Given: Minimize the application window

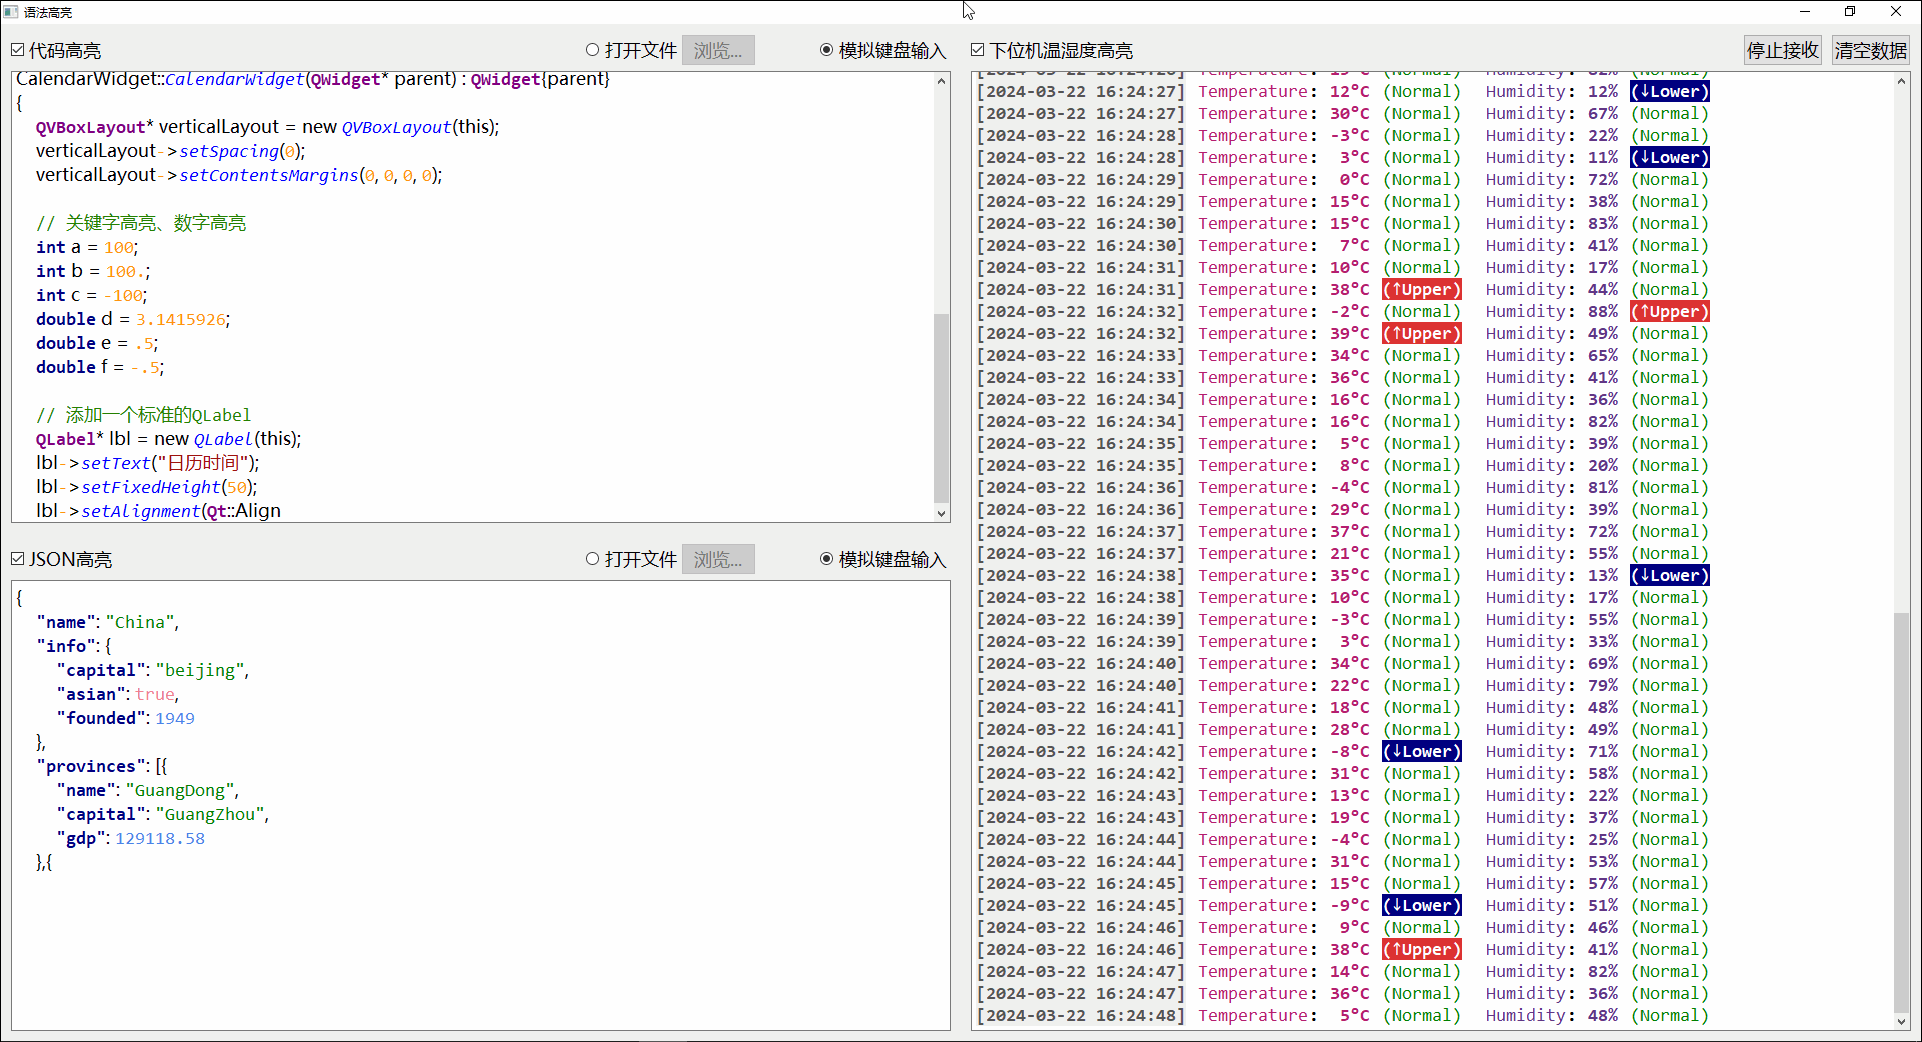Looking at the screenshot, I should pos(1805,12).
